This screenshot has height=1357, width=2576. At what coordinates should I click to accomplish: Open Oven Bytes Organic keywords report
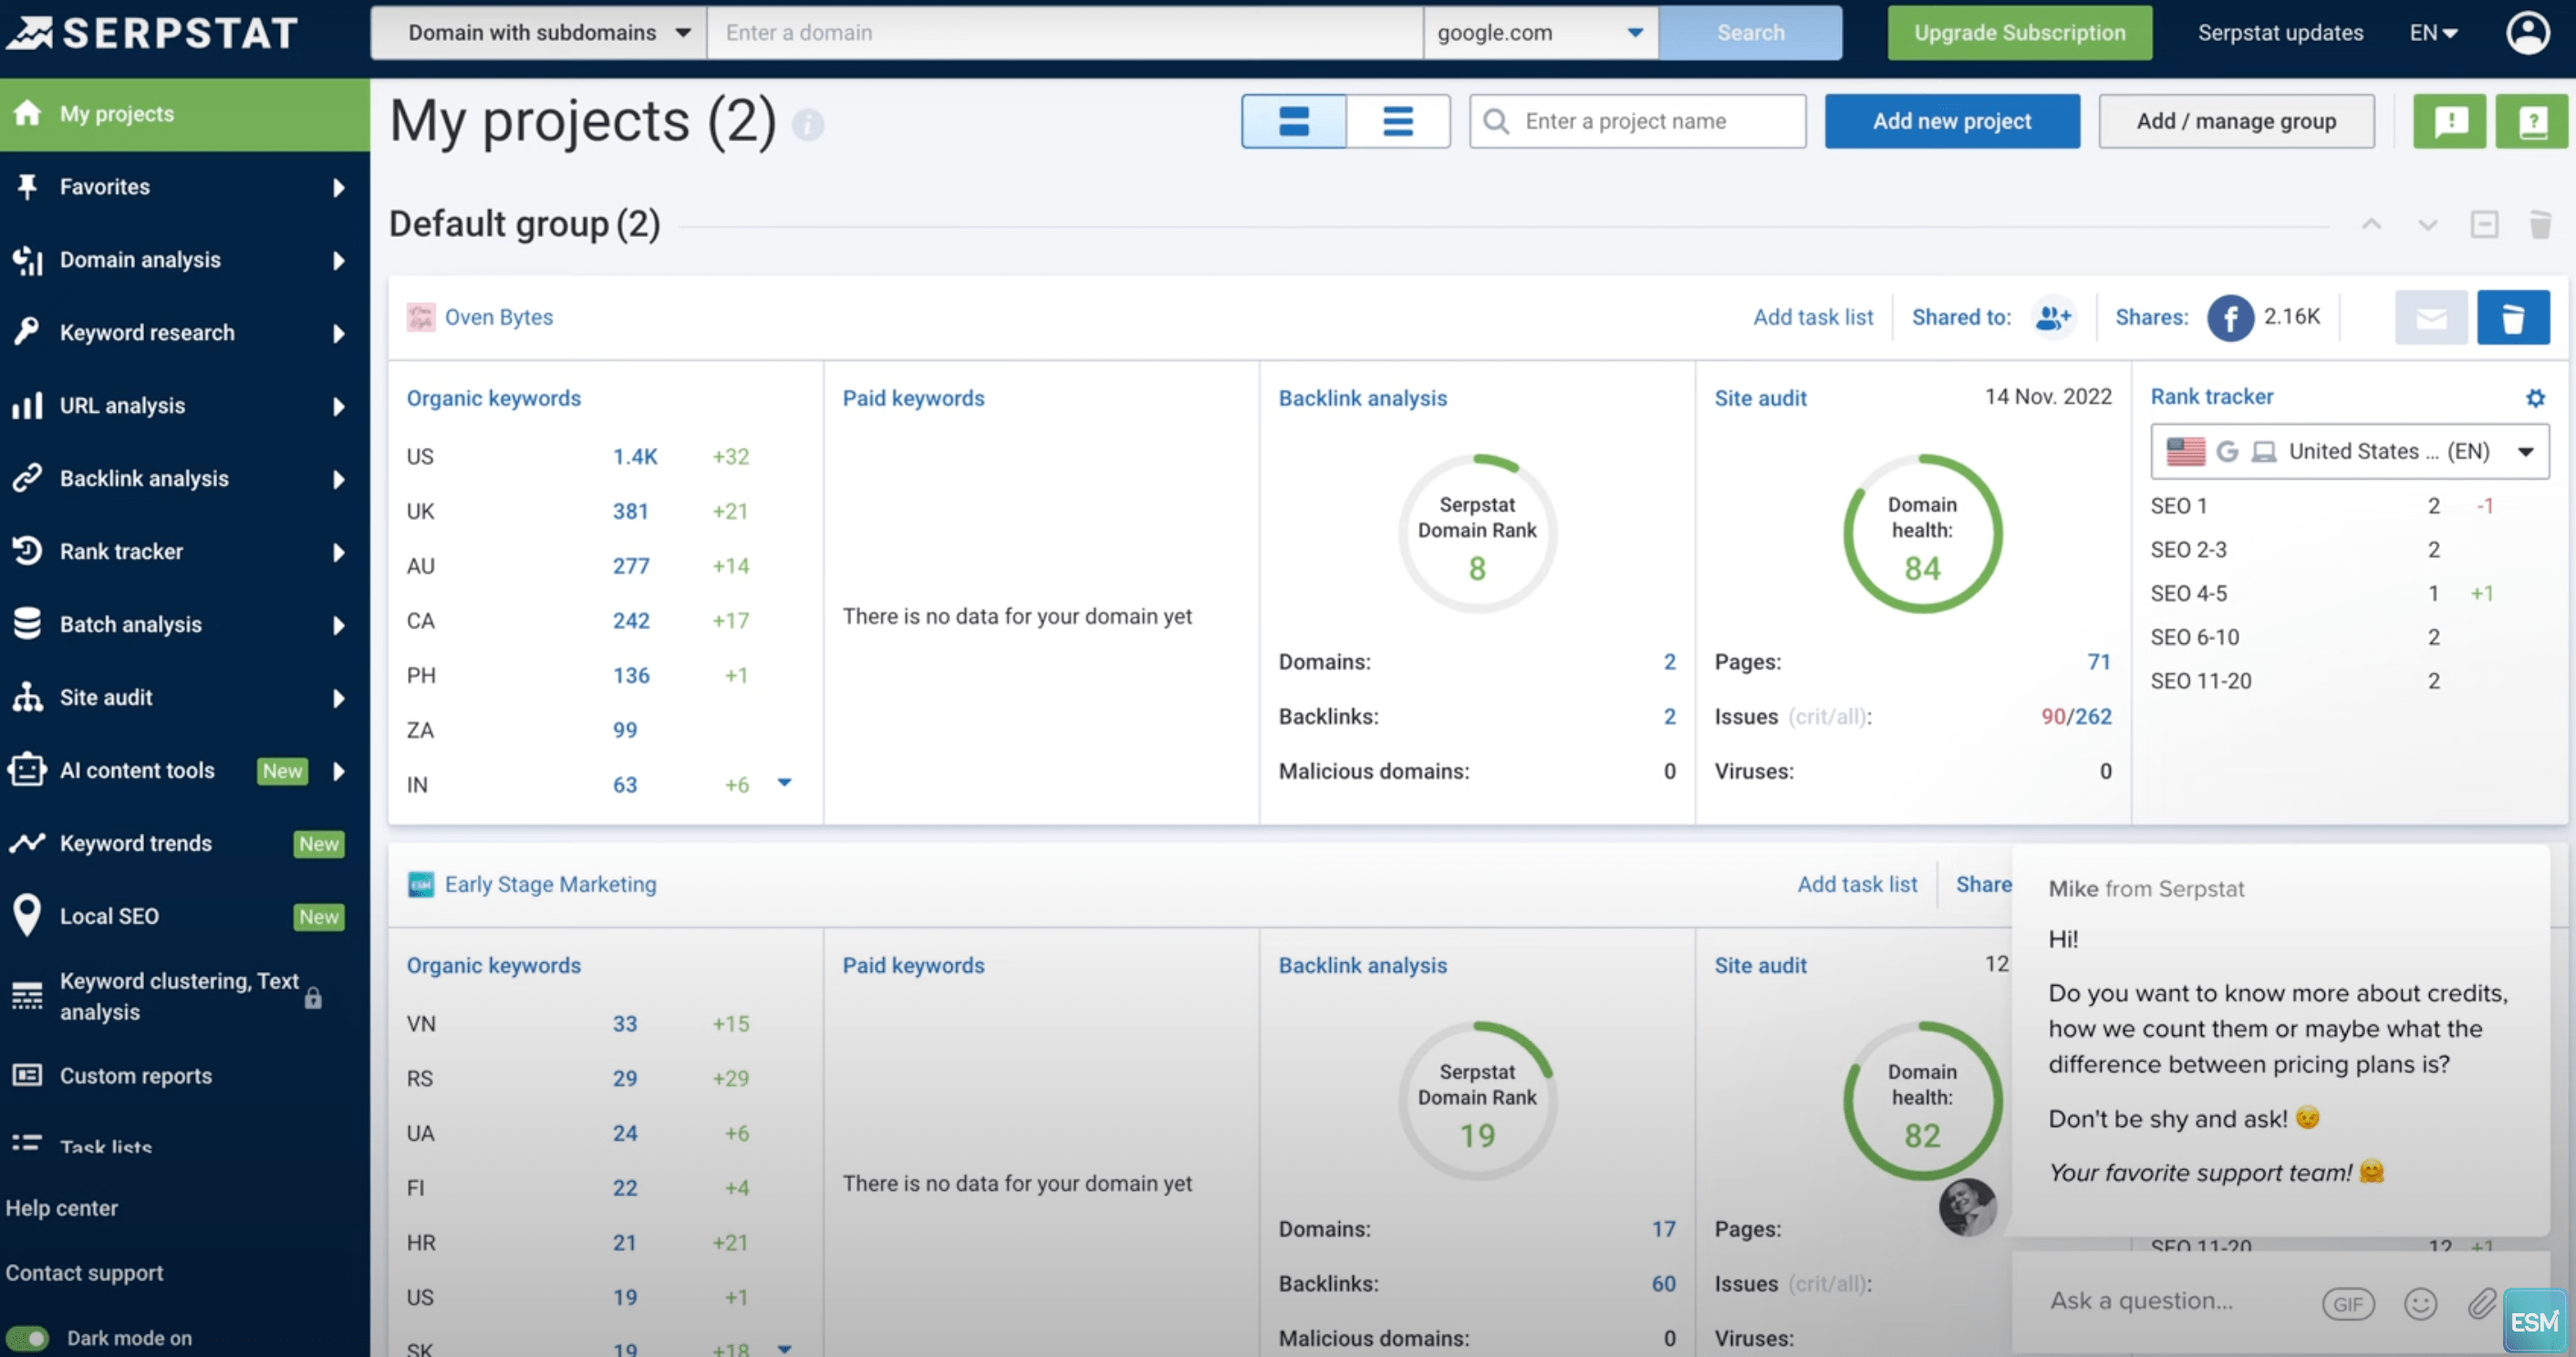(x=493, y=398)
